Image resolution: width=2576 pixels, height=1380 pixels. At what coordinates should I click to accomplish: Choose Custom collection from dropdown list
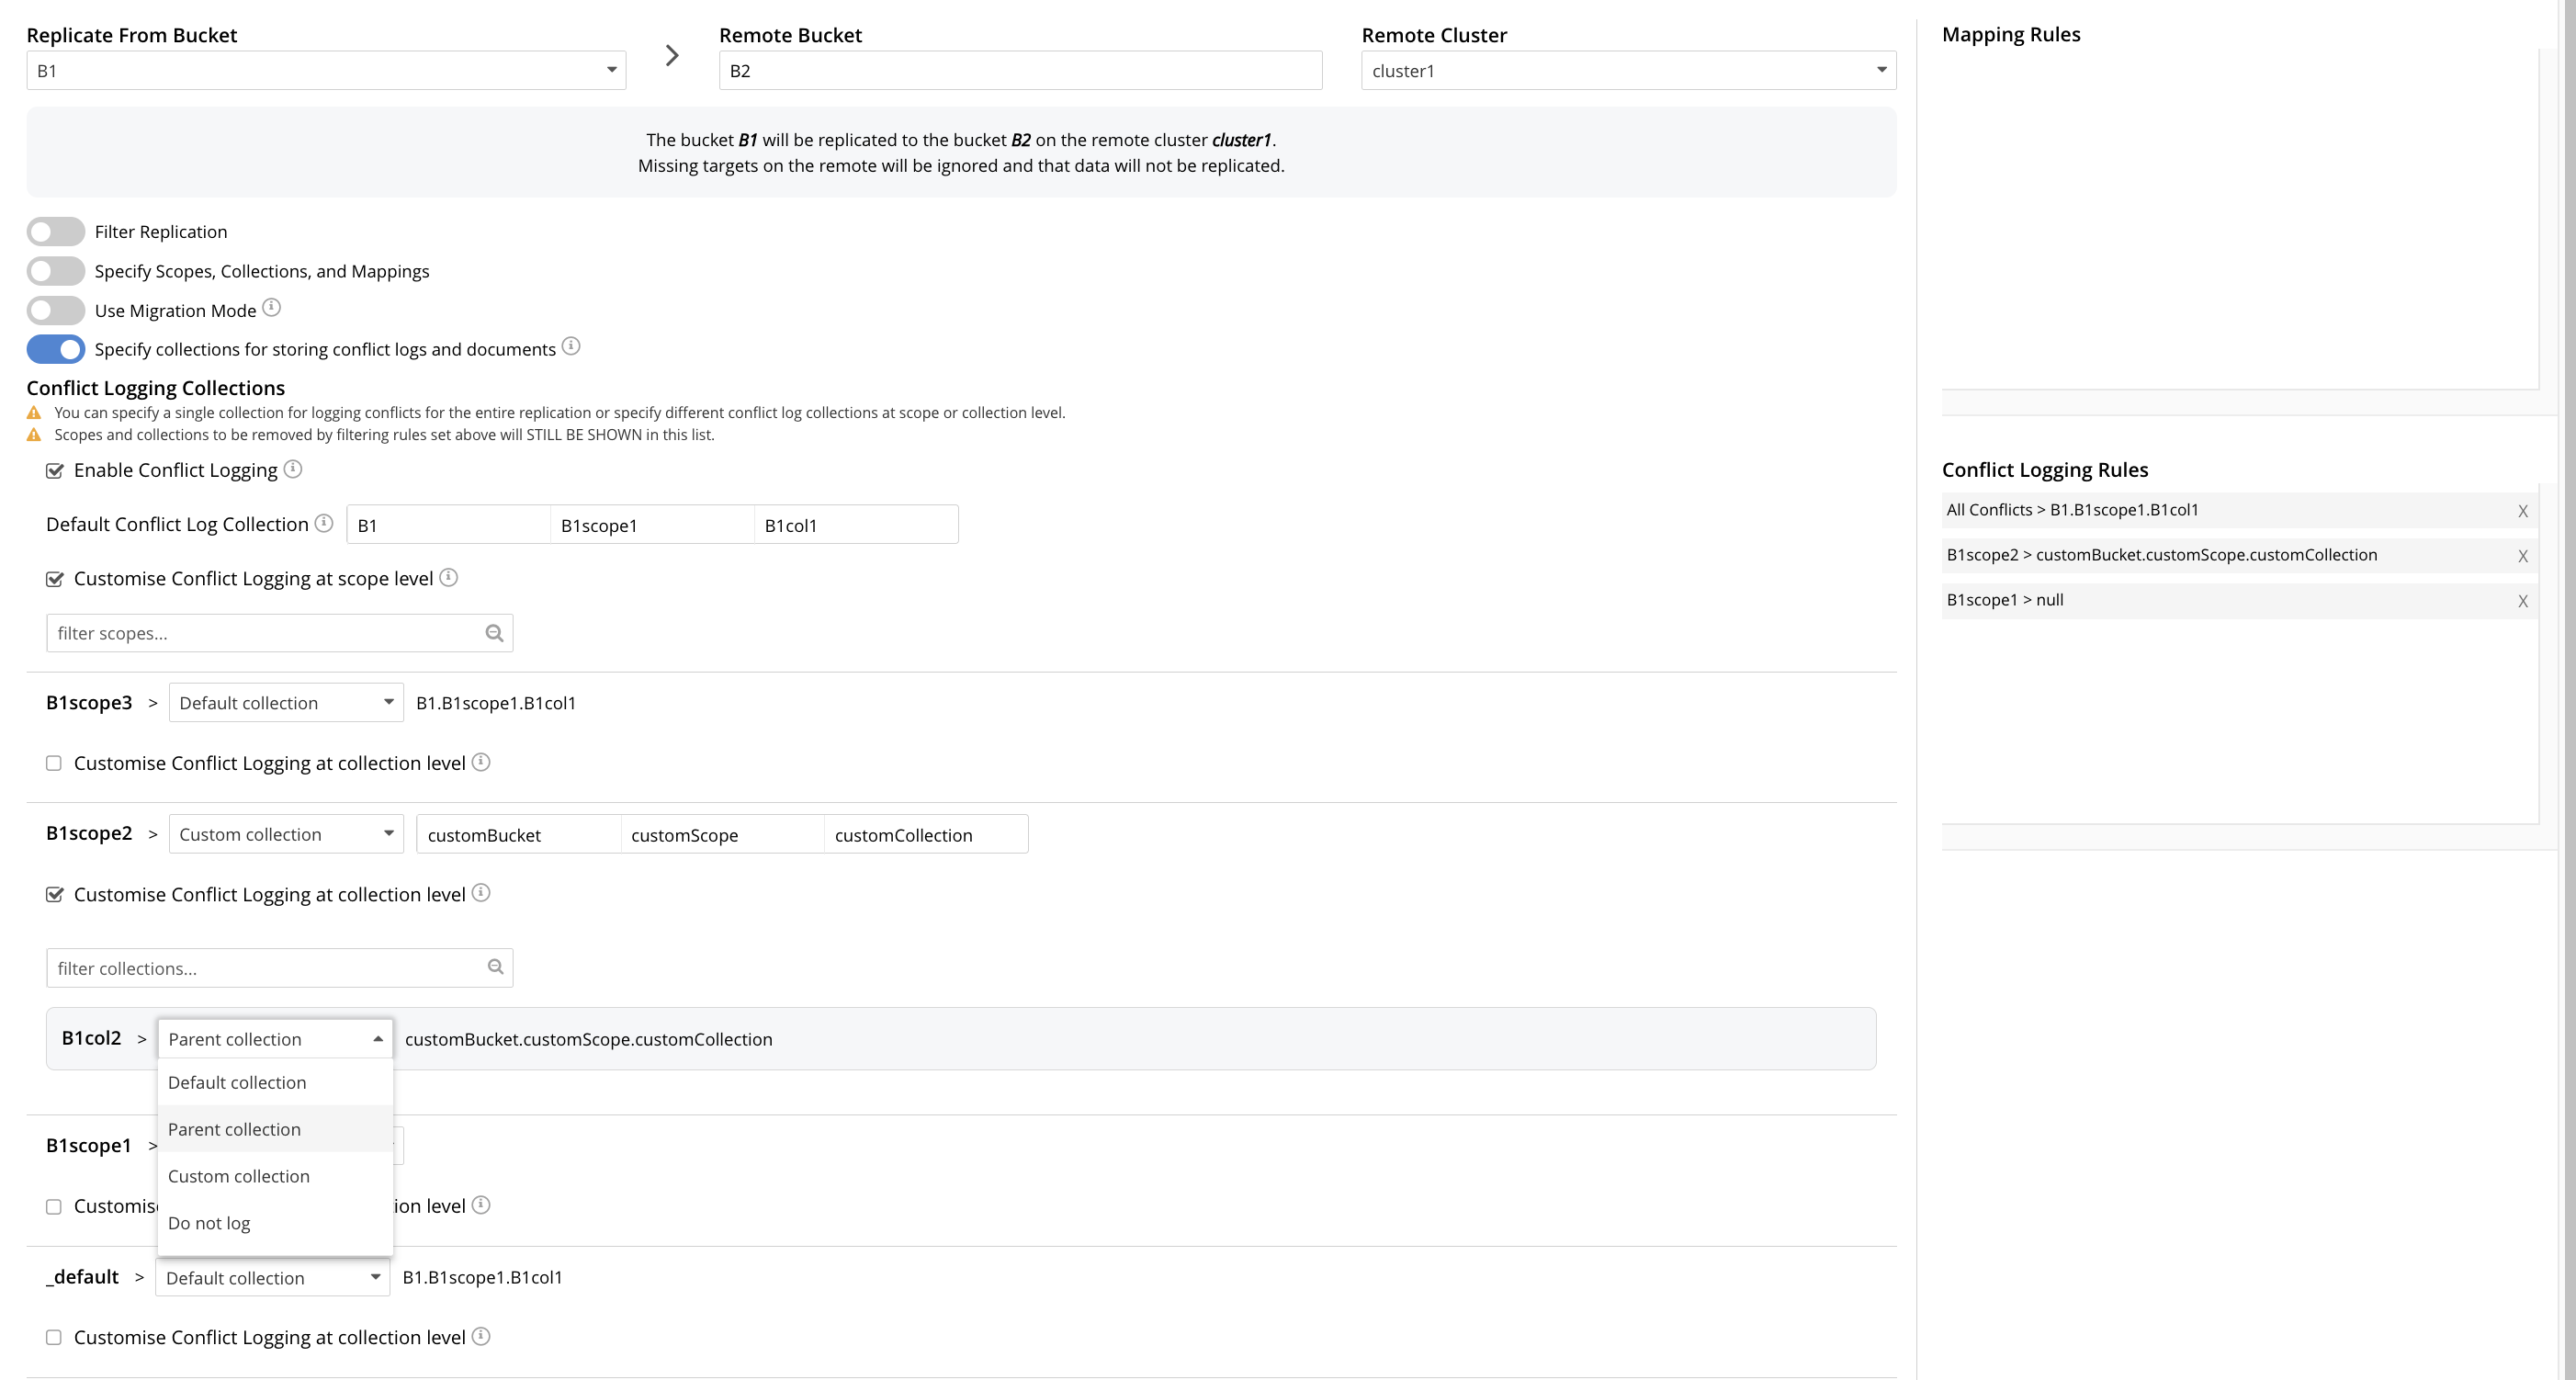pyautogui.click(x=239, y=1176)
